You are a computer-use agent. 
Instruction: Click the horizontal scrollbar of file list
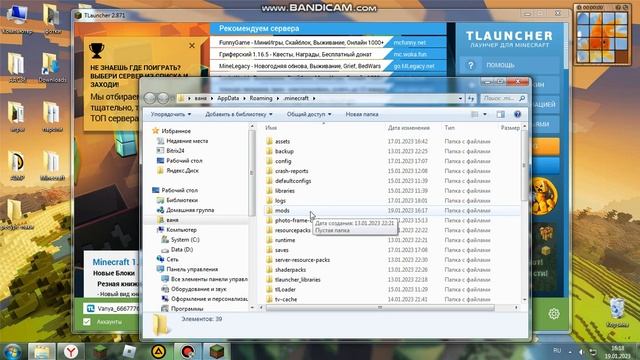[x=380, y=308]
